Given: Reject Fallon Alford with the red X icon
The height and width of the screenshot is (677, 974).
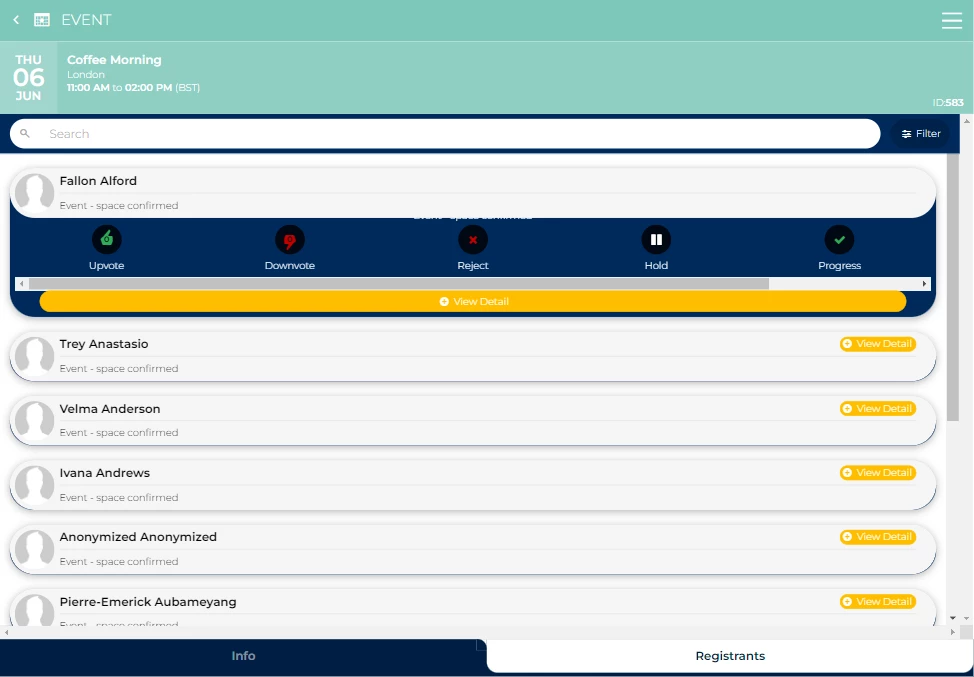Looking at the screenshot, I should pos(473,240).
